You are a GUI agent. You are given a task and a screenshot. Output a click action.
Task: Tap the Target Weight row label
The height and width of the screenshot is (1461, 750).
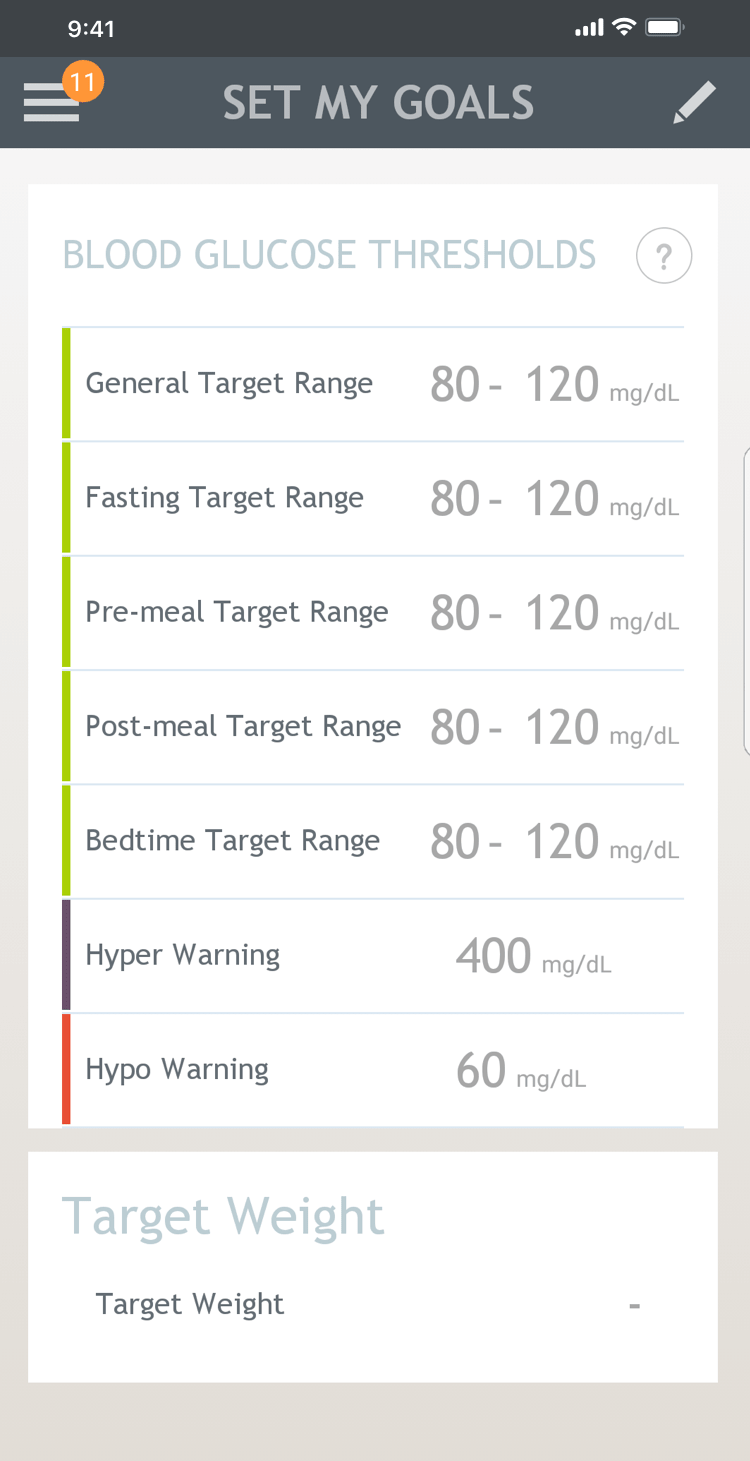point(190,1304)
